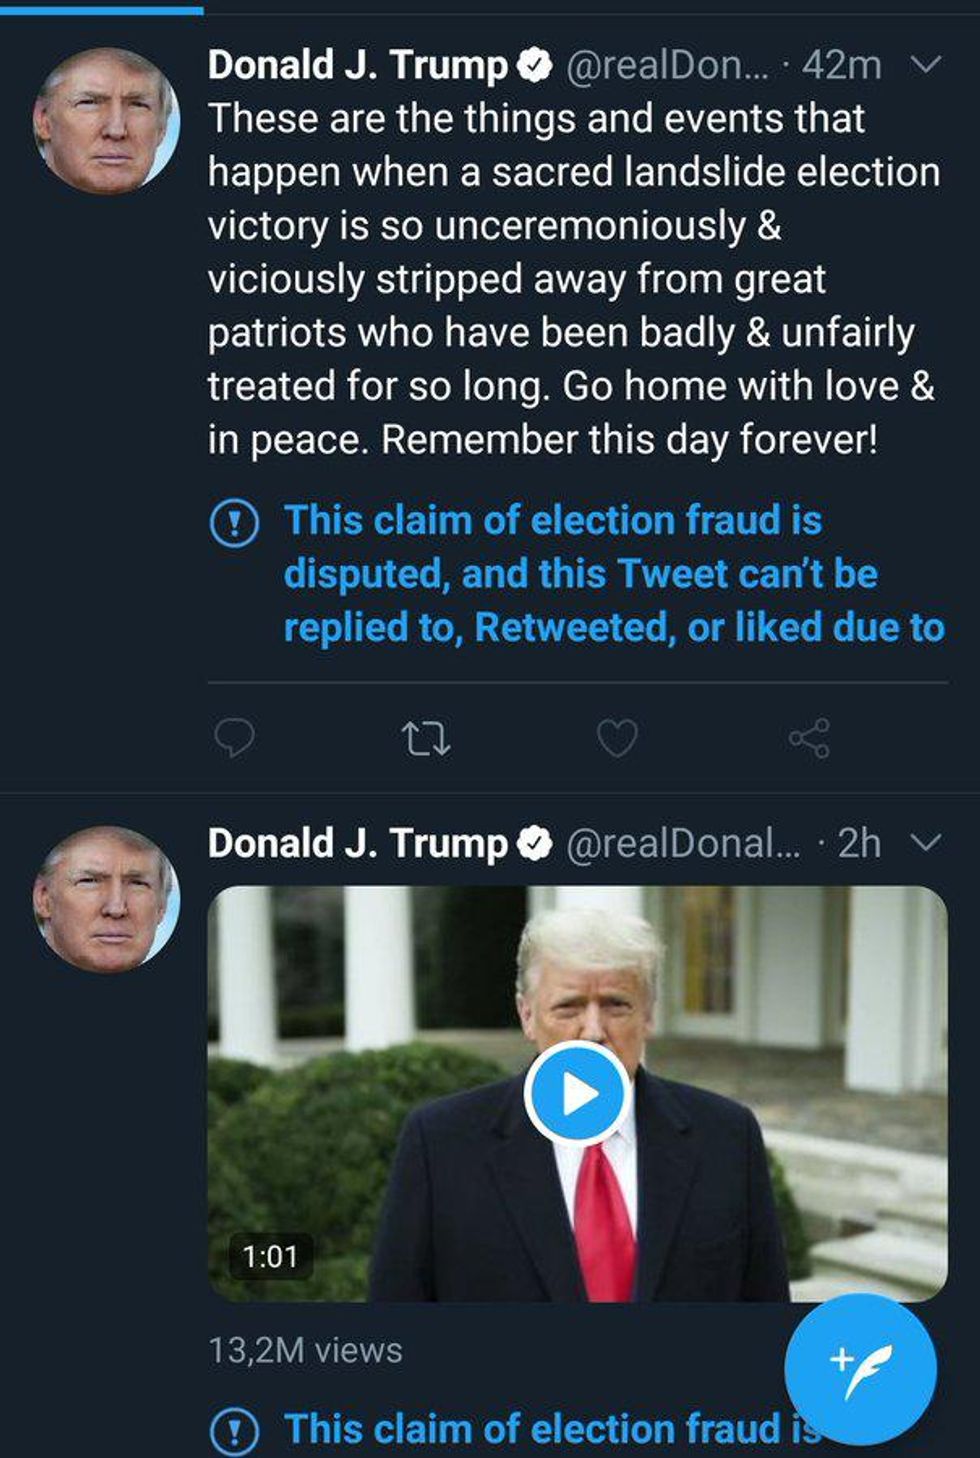Tap the exclamation icon beside the 42m tweet's disputed notice
Screen dimensions: 980x1458
click(235, 522)
